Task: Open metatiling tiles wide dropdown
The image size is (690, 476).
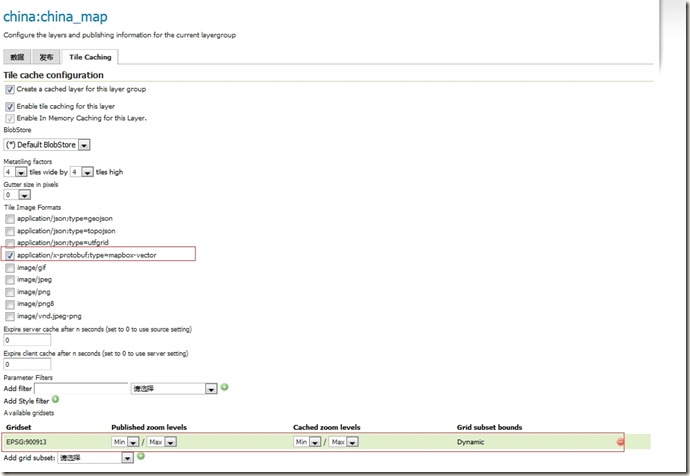Action: pyautogui.click(x=15, y=172)
